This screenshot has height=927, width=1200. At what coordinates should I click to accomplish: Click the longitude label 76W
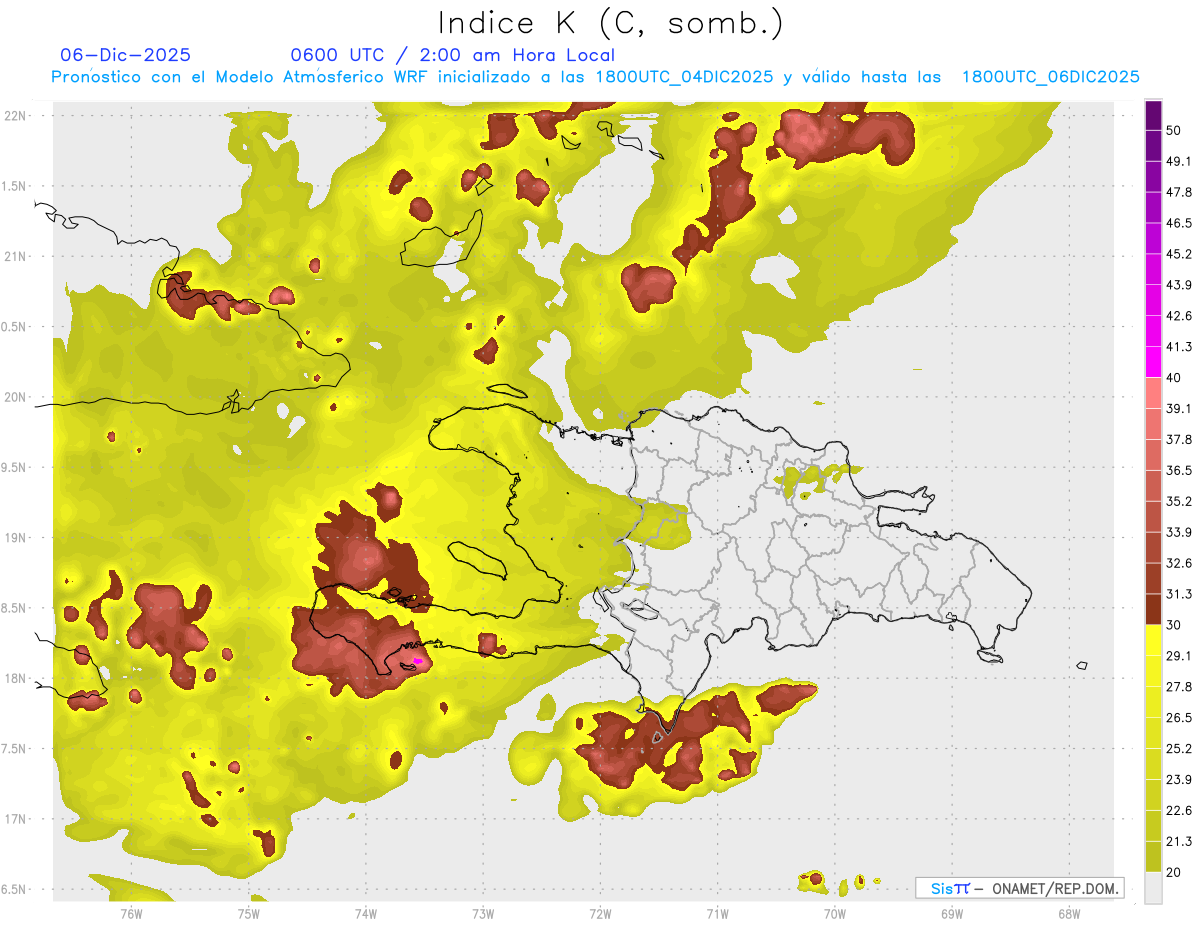(131, 913)
